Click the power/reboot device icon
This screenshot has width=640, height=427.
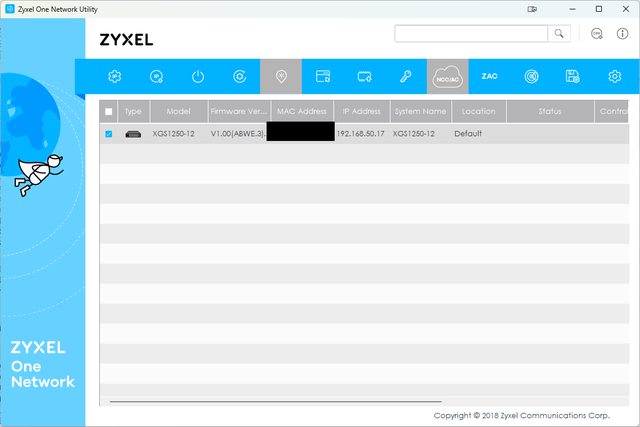[198, 76]
